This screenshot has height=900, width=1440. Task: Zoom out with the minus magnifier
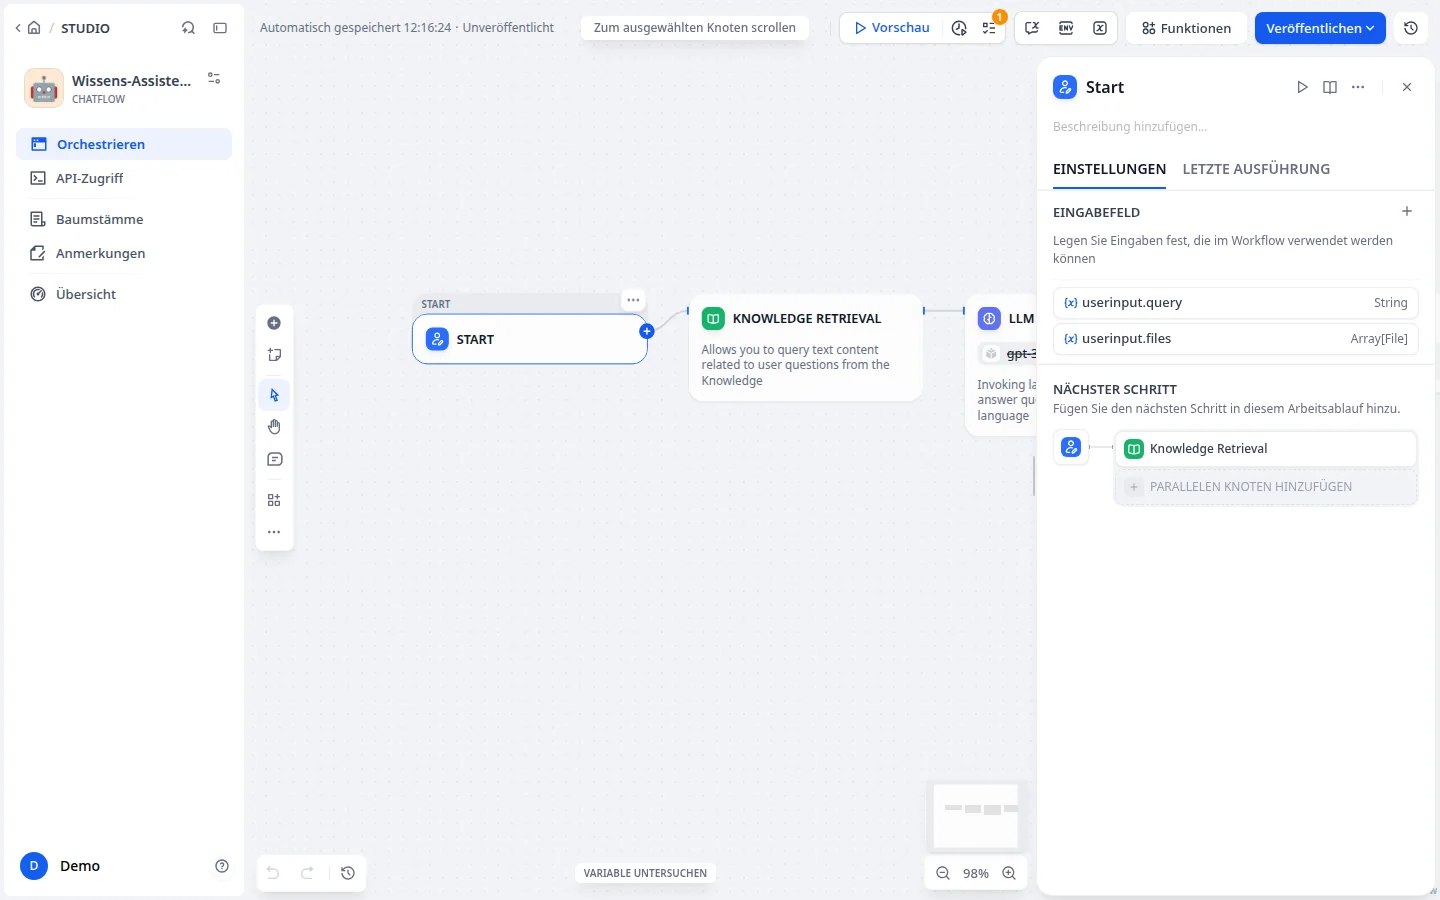[x=943, y=873]
